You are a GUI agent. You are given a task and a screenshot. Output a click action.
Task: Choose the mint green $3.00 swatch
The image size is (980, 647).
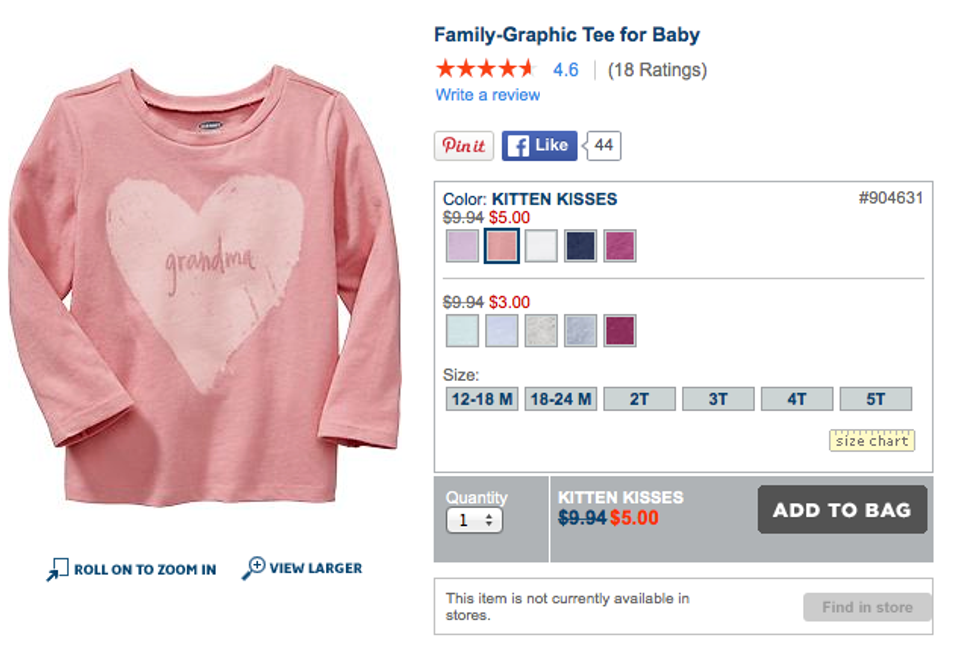coord(462,331)
